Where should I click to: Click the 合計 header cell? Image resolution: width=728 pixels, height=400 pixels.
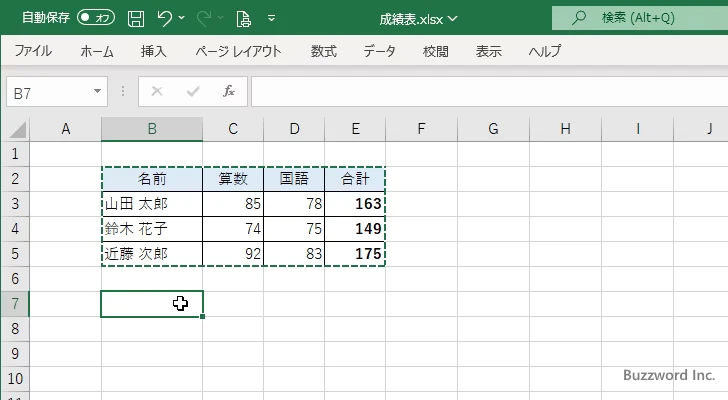pos(355,179)
